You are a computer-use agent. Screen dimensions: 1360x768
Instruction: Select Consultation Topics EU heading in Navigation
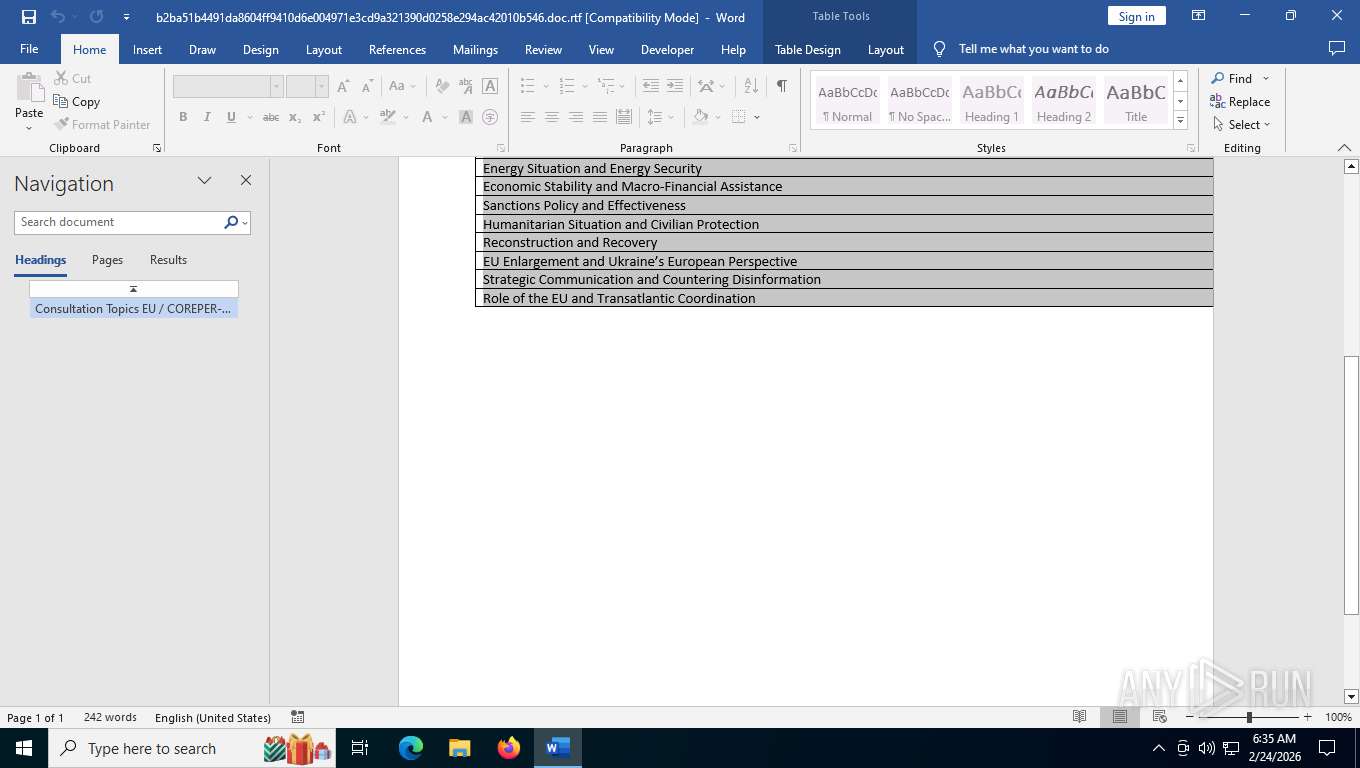tap(133, 309)
